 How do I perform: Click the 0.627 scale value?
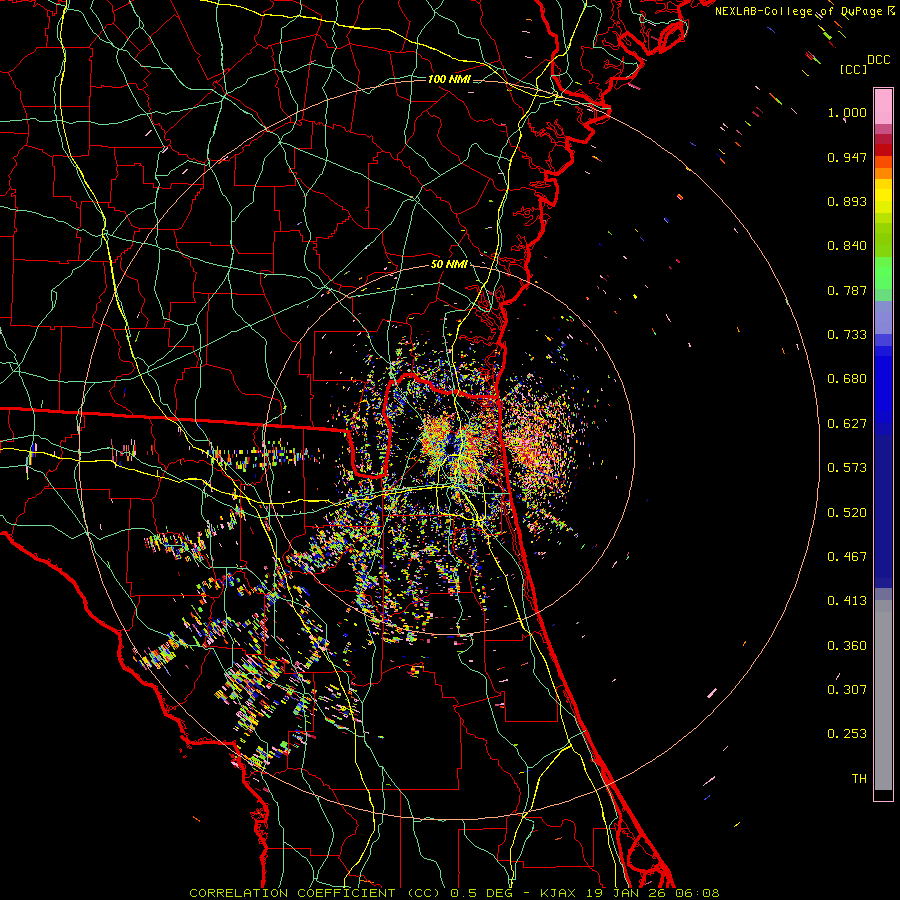(x=847, y=424)
